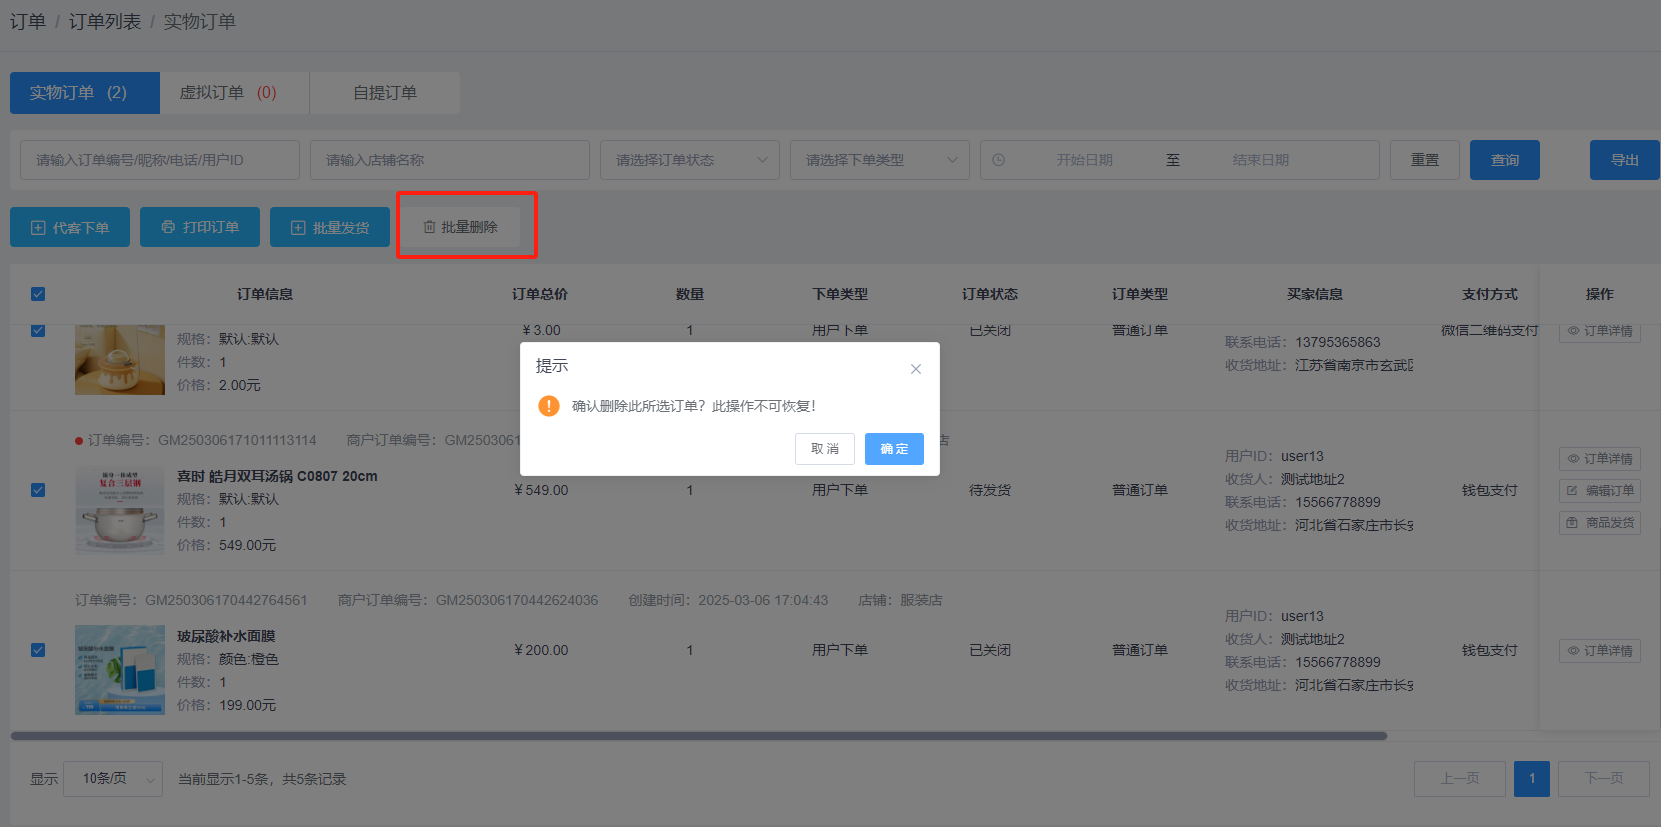This screenshot has height=827, width=1661.
Task: Click 取消 to cancel the deletion
Action: [824, 449]
